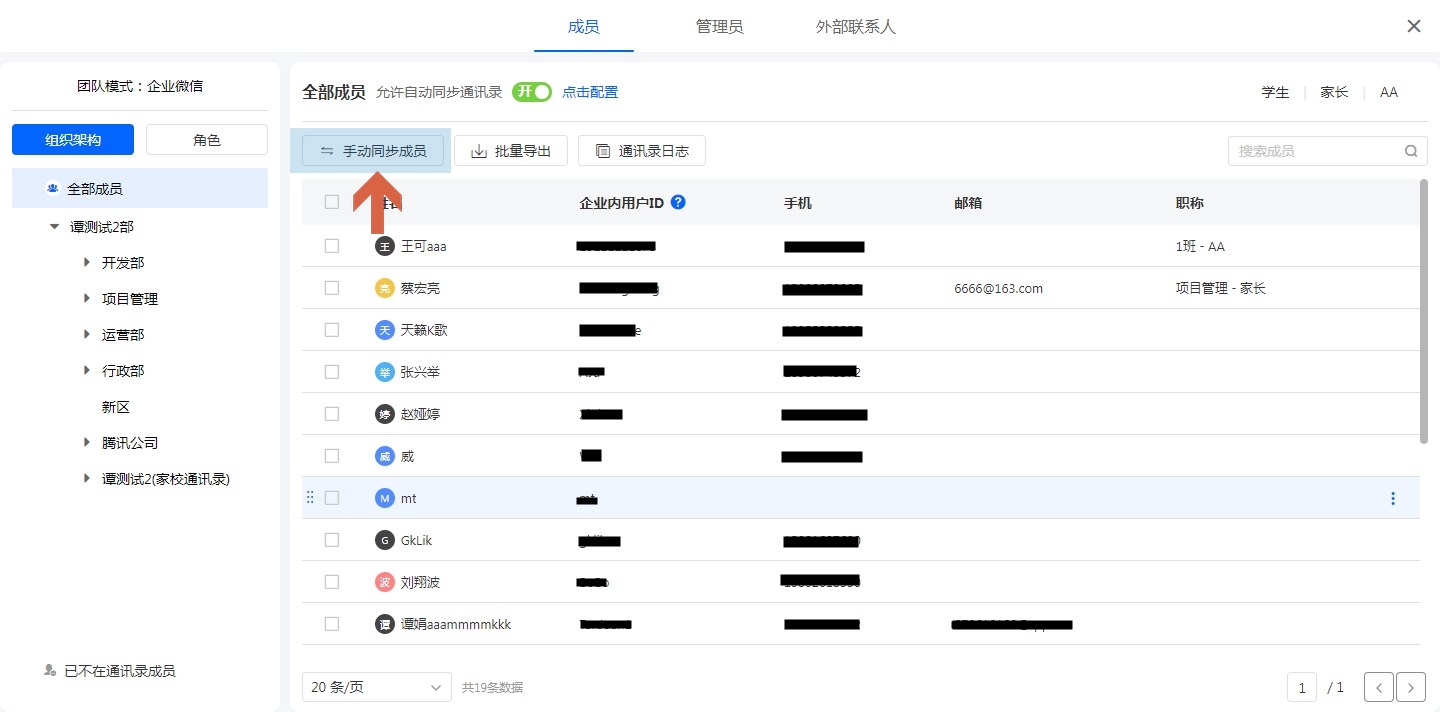The width and height of the screenshot is (1440, 712).
Task: Open the 点击配置 link
Action: tap(590, 92)
